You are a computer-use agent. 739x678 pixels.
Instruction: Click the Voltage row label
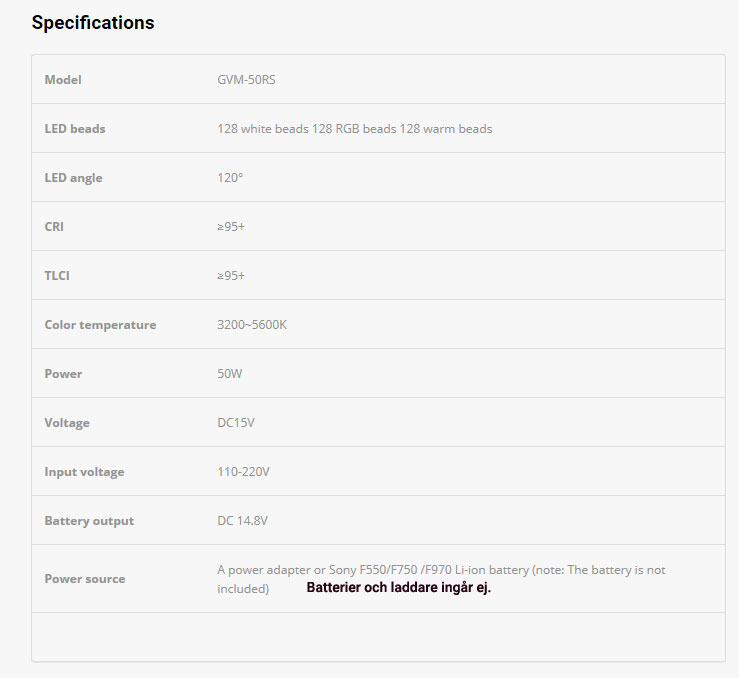pos(67,423)
